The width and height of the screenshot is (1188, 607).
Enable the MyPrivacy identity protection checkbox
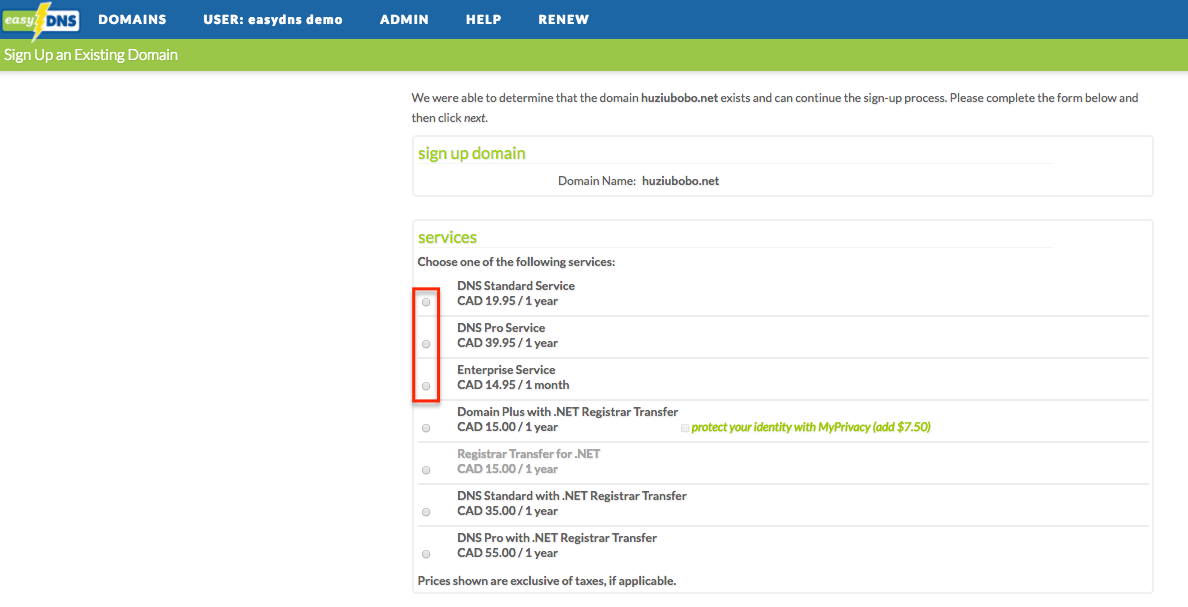point(685,428)
